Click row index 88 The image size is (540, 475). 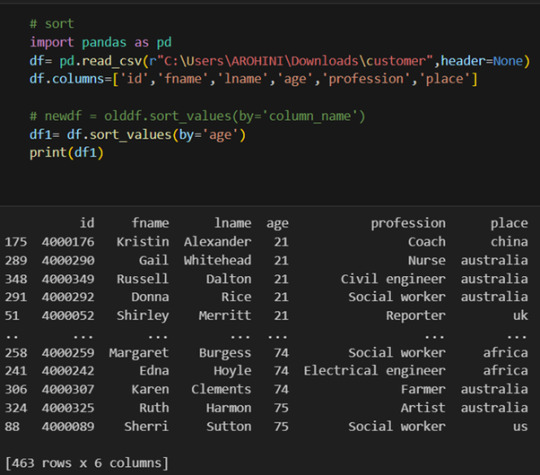coord(12,427)
